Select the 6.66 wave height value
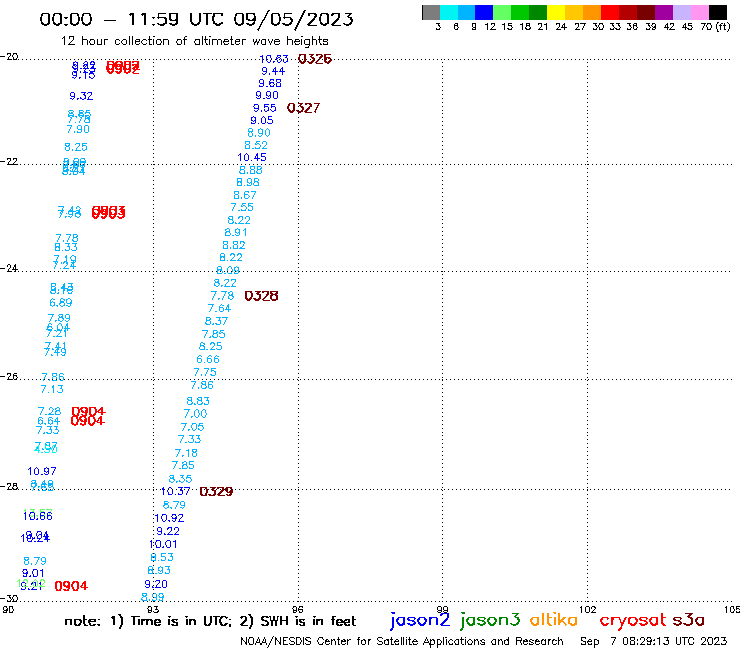This screenshot has height=650, width=740. click(208, 360)
